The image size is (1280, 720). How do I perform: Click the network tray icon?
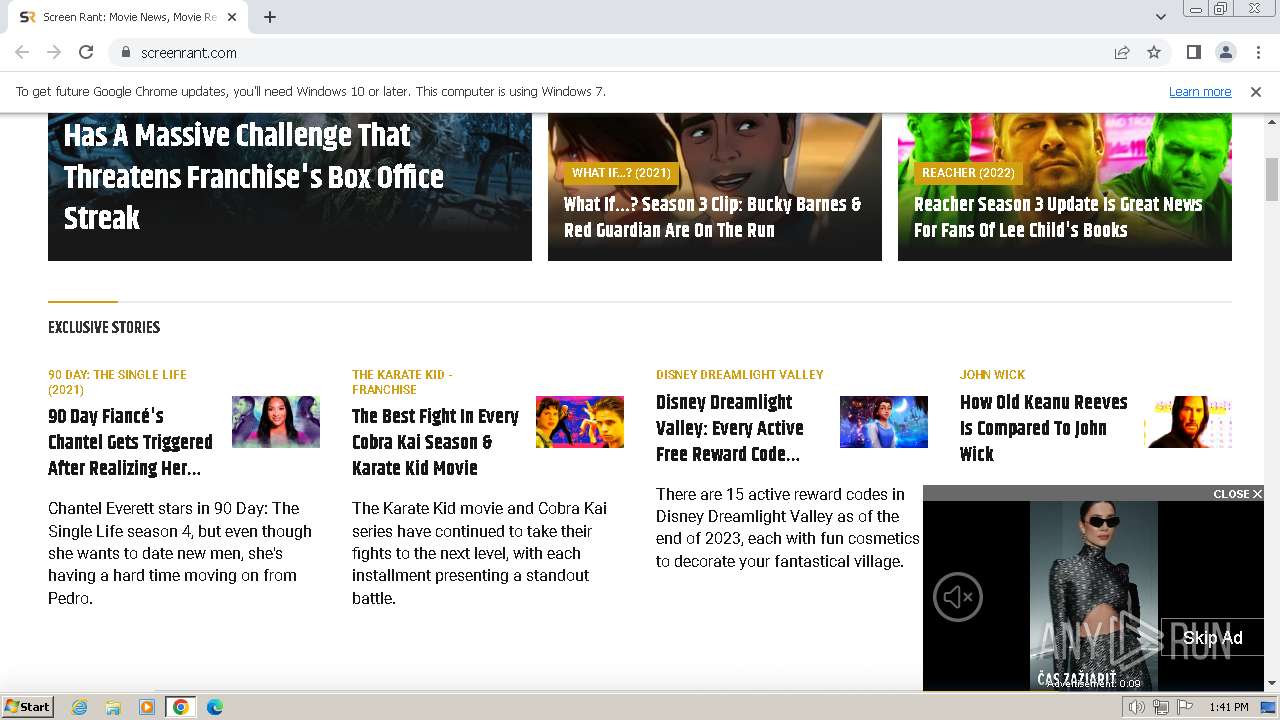1161,707
